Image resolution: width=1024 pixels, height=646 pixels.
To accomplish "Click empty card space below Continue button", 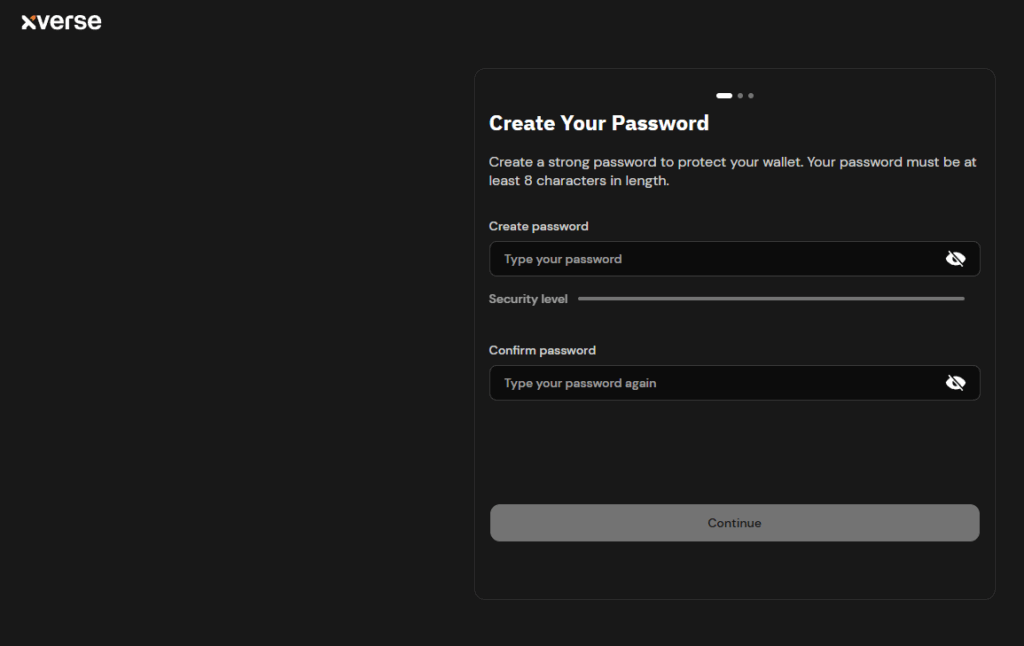I will [x=734, y=570].
